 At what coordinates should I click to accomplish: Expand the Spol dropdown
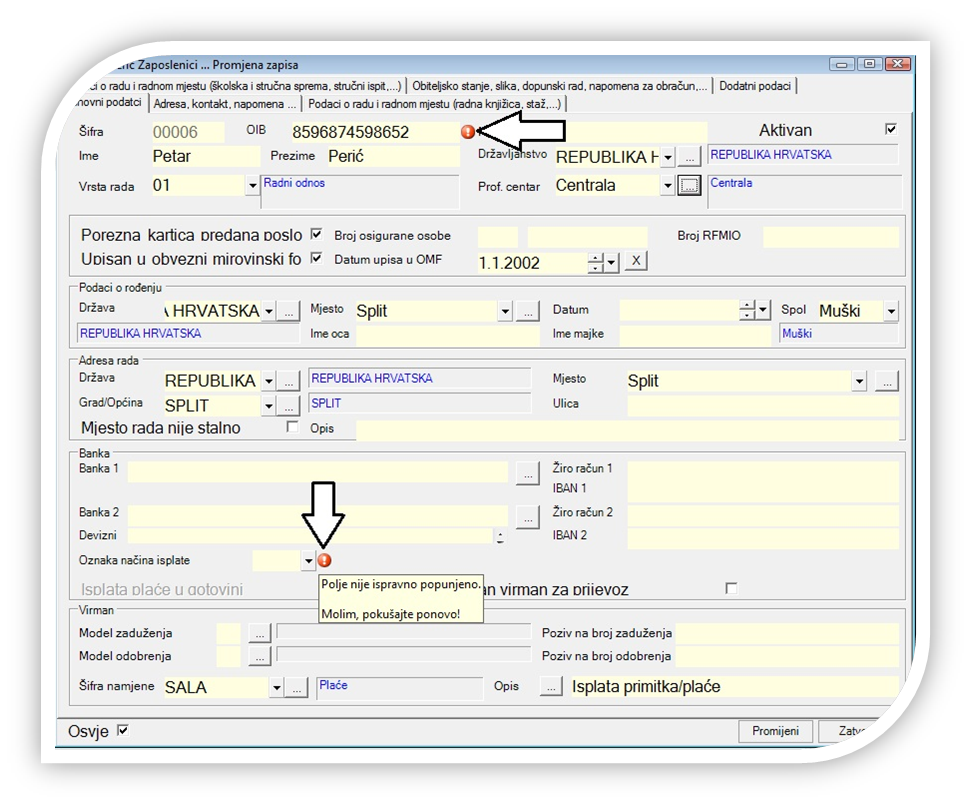[x=890, y=311]
